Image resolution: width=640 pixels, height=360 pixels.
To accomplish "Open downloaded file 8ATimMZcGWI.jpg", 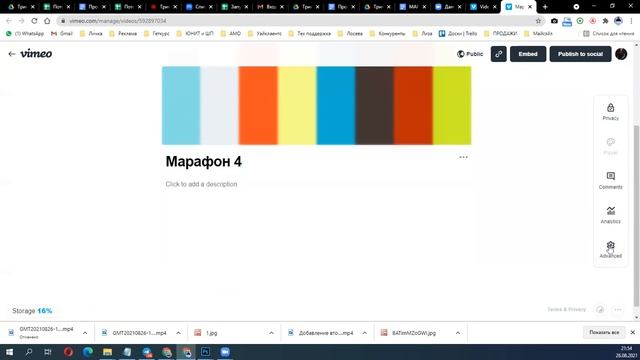I will point(409,333).
